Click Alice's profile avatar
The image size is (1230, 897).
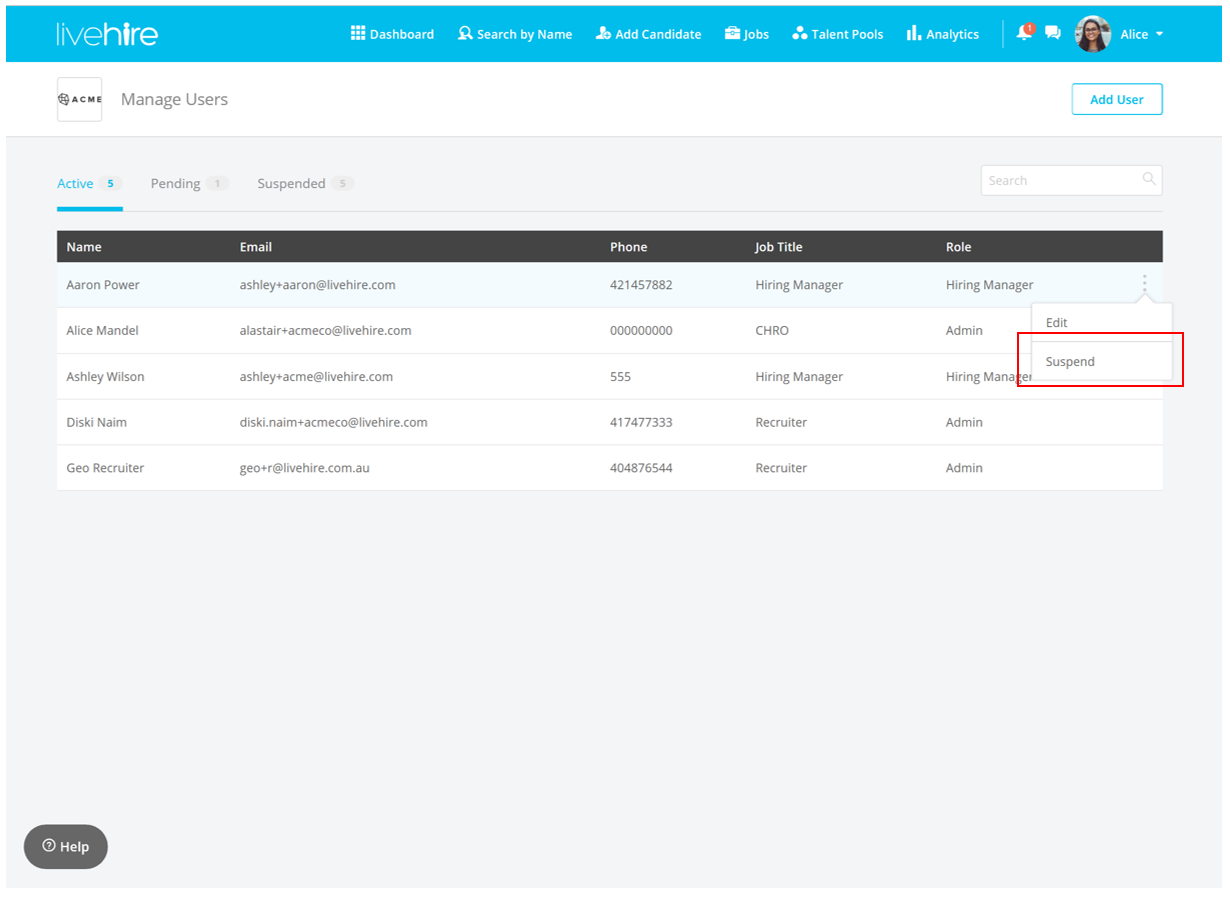1093,34
